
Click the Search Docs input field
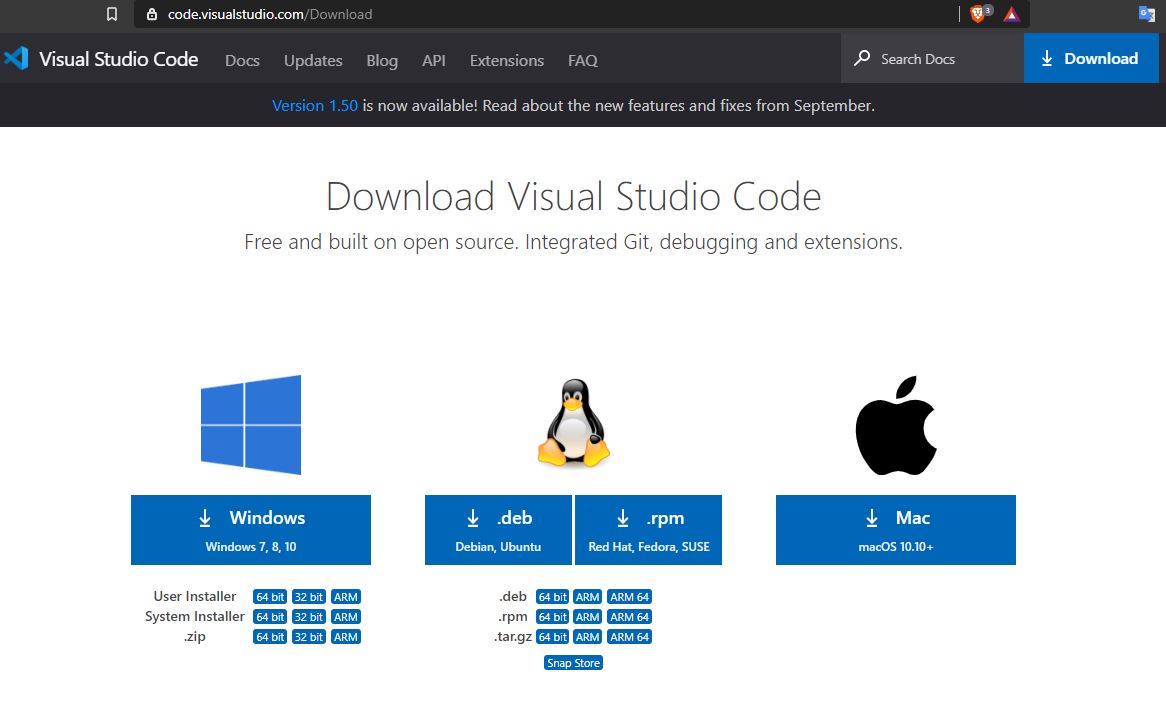coord(933,58)
